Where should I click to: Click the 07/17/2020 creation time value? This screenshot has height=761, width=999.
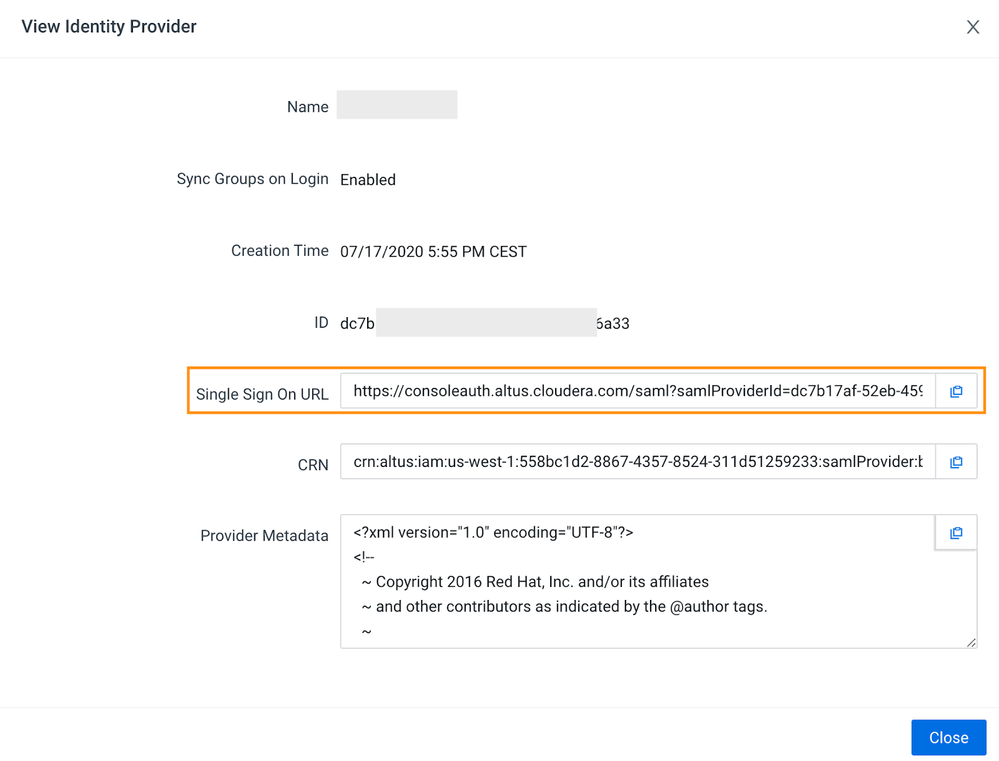tap(433, 252)
